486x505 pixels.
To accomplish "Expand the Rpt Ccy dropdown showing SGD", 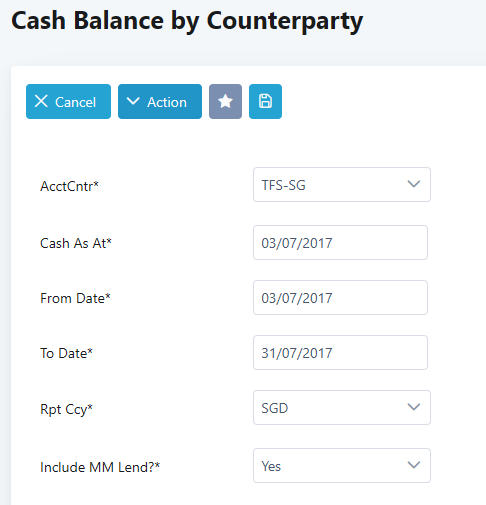I will pyautogui.click(x=342, y=407).
